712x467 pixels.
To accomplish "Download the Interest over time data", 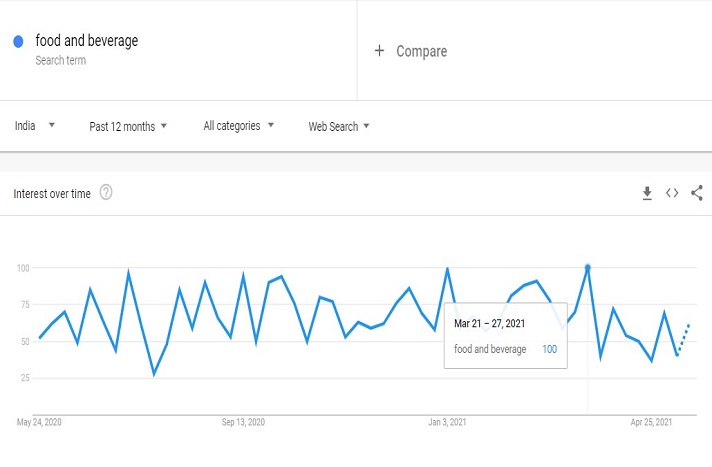I will (647, 193).
